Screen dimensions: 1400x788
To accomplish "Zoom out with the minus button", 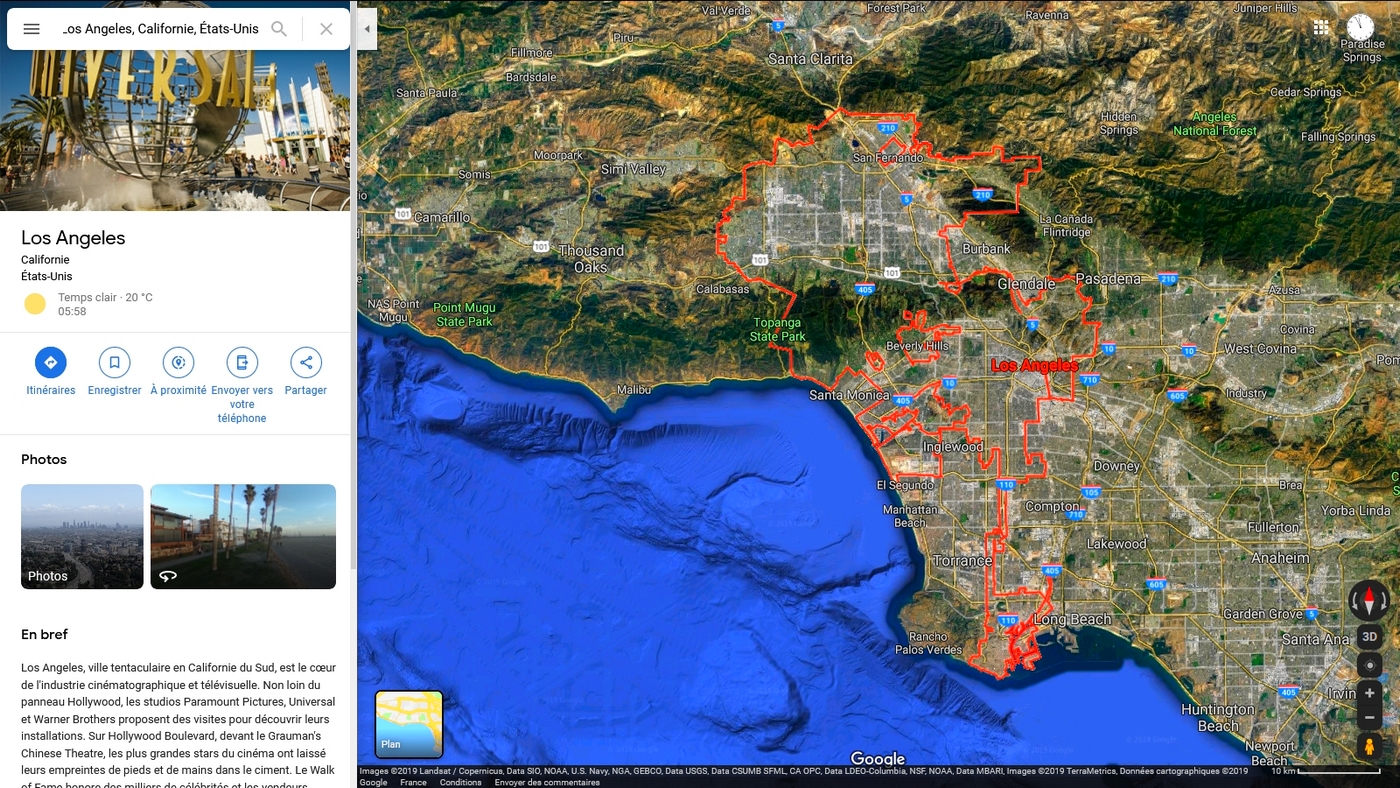I will (1369, 718).
